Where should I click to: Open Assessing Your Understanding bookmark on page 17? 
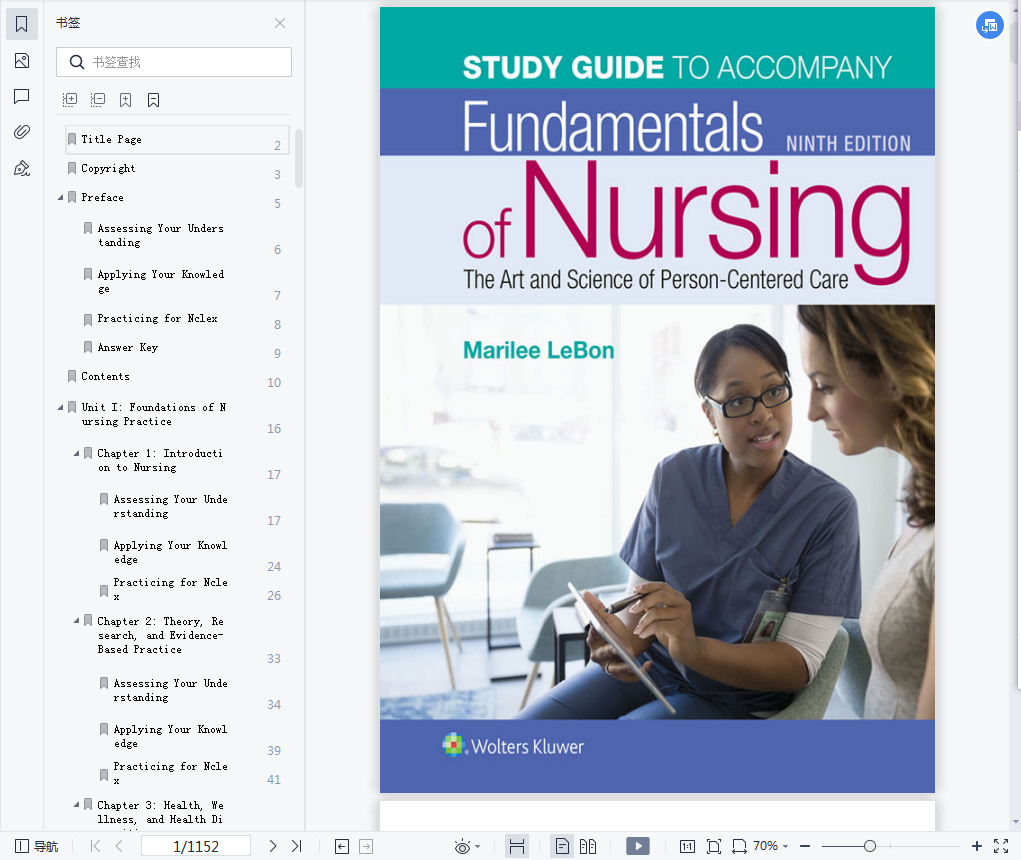171,506
